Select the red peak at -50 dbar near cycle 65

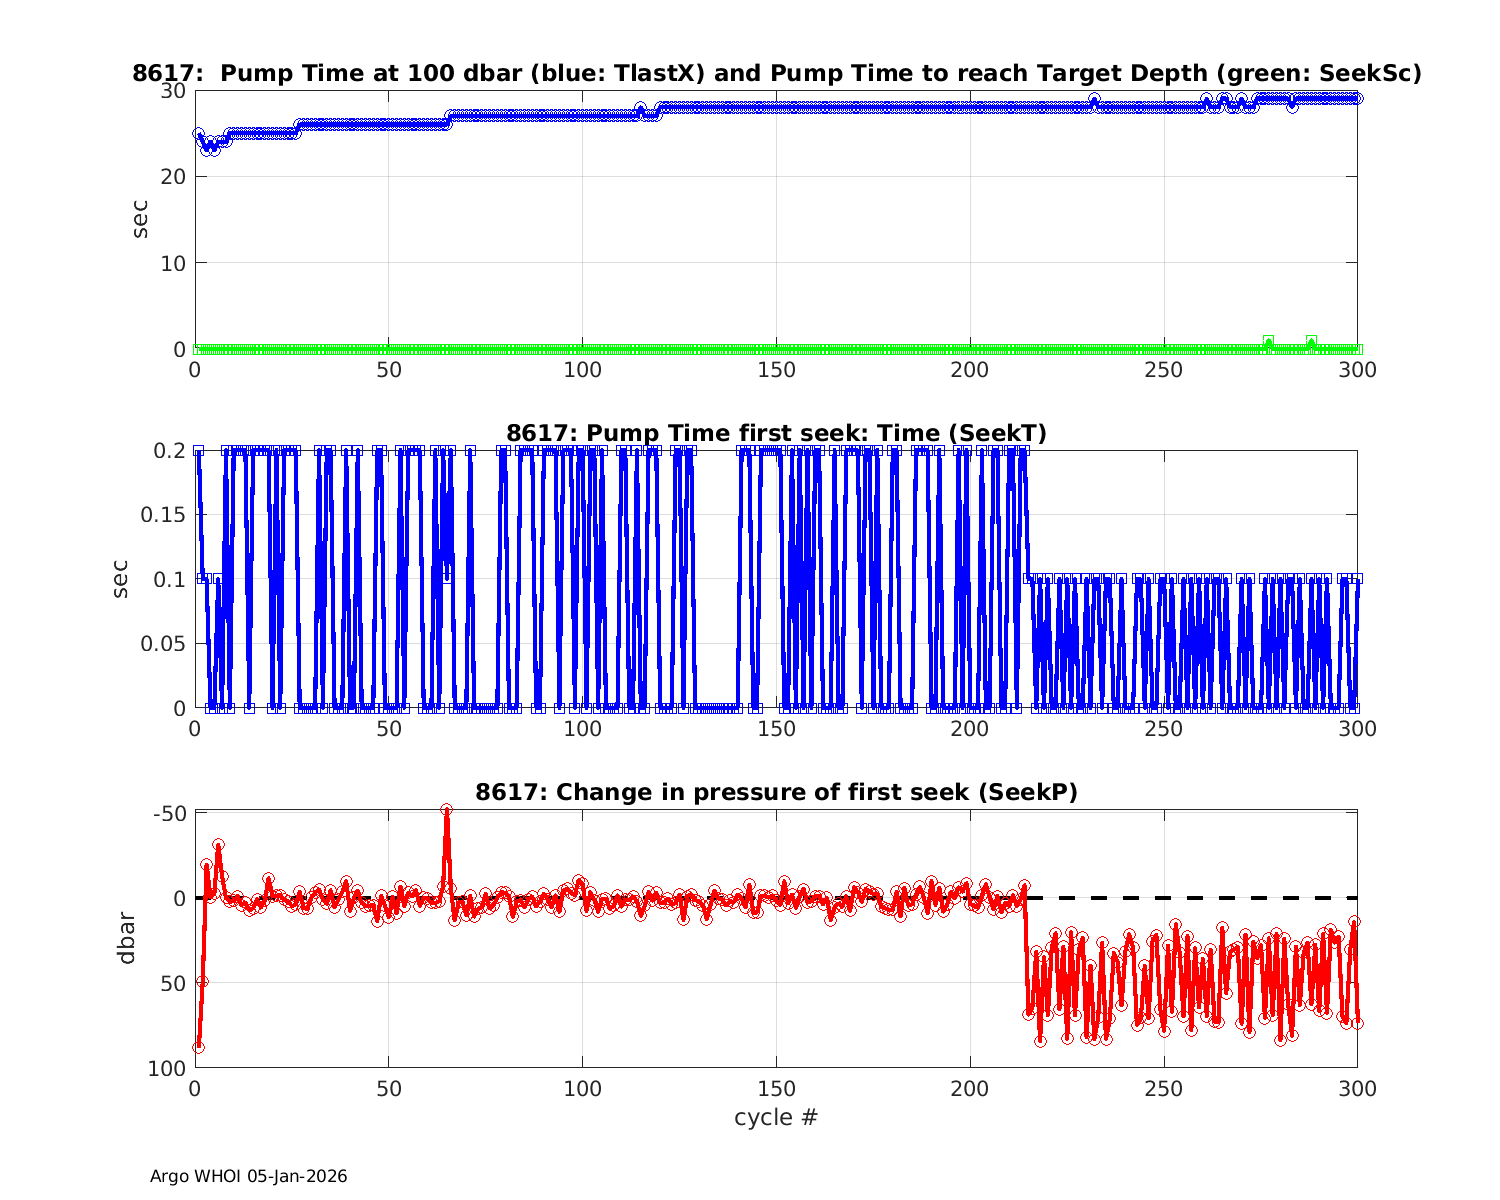(x=447, y=810)
